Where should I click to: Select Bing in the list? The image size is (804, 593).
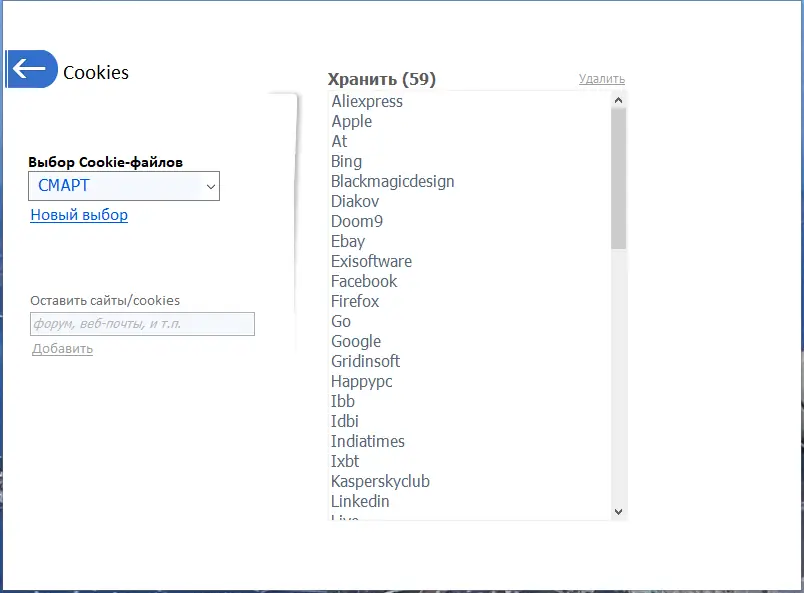coord(346,162)
